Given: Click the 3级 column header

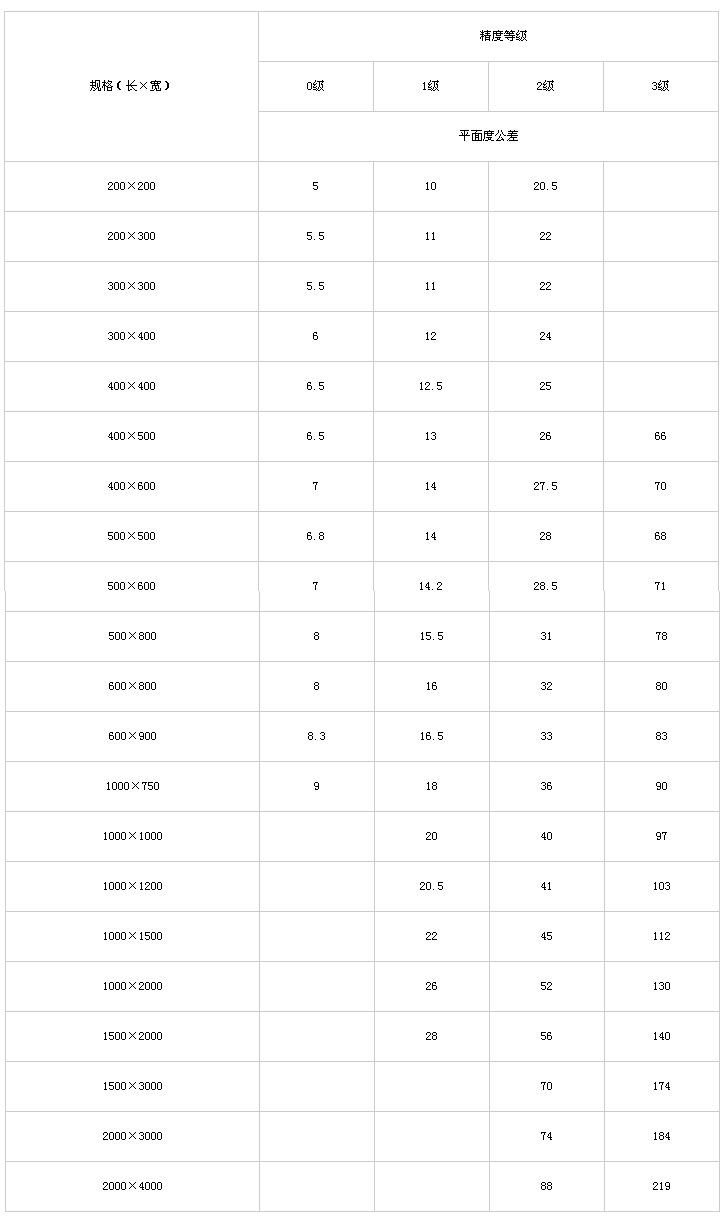Looking at the screenshot, I should pyautogui.click(x=661, y=86).
